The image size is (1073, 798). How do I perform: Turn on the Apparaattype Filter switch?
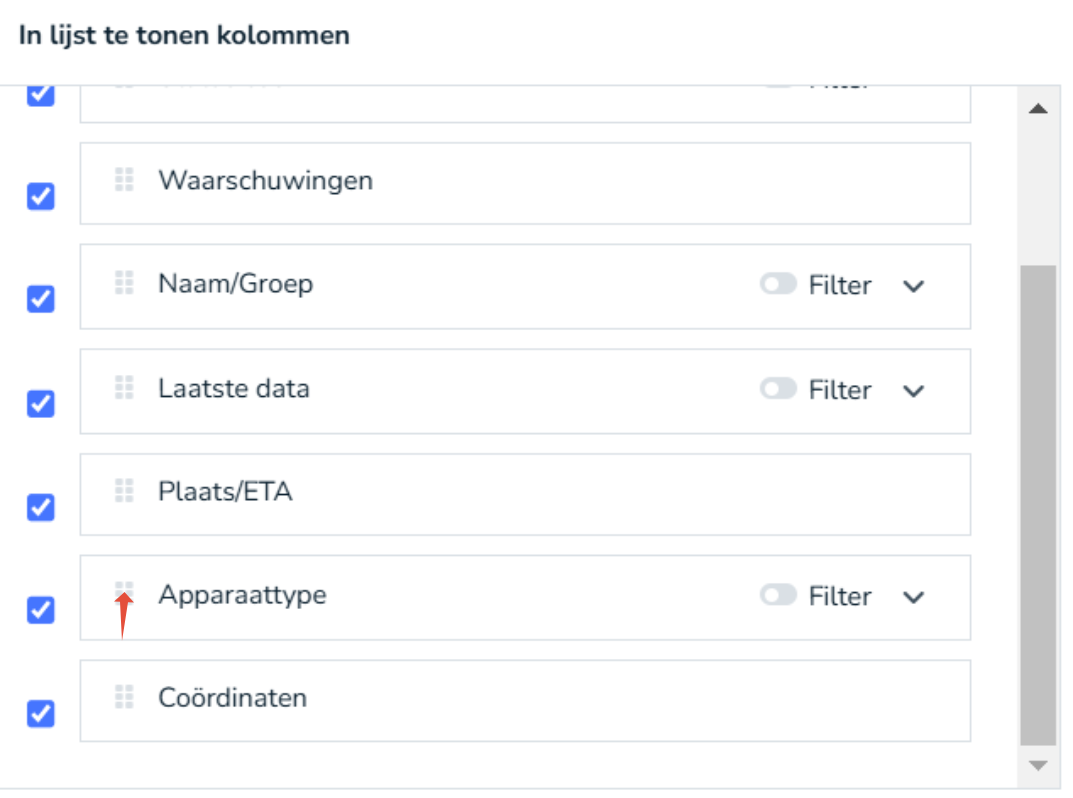click(x=778, y=596)
